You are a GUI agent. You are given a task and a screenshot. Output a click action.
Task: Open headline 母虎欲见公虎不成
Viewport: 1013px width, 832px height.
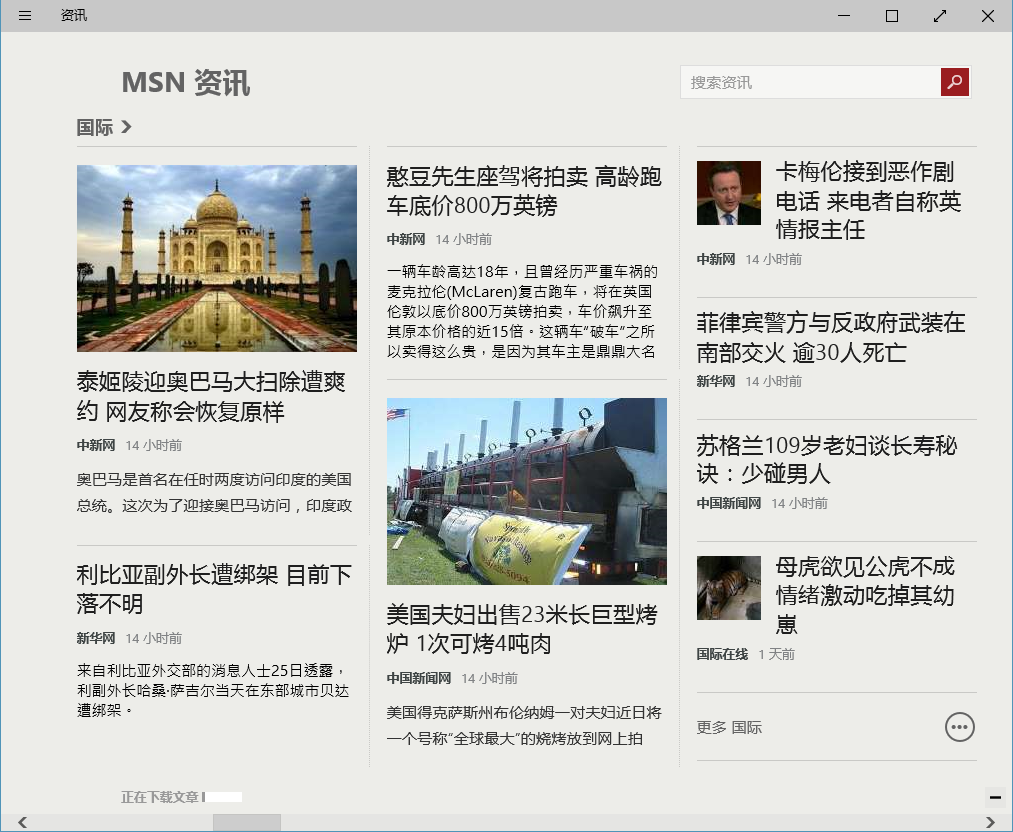pos(865,595)
